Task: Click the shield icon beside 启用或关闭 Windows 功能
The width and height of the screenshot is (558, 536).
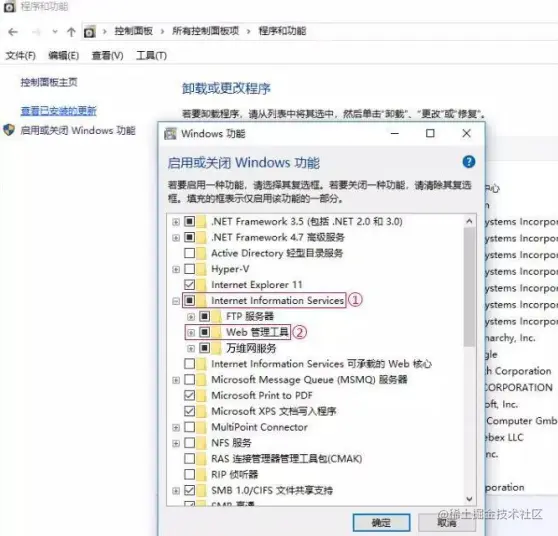Action: click(9, 130)
